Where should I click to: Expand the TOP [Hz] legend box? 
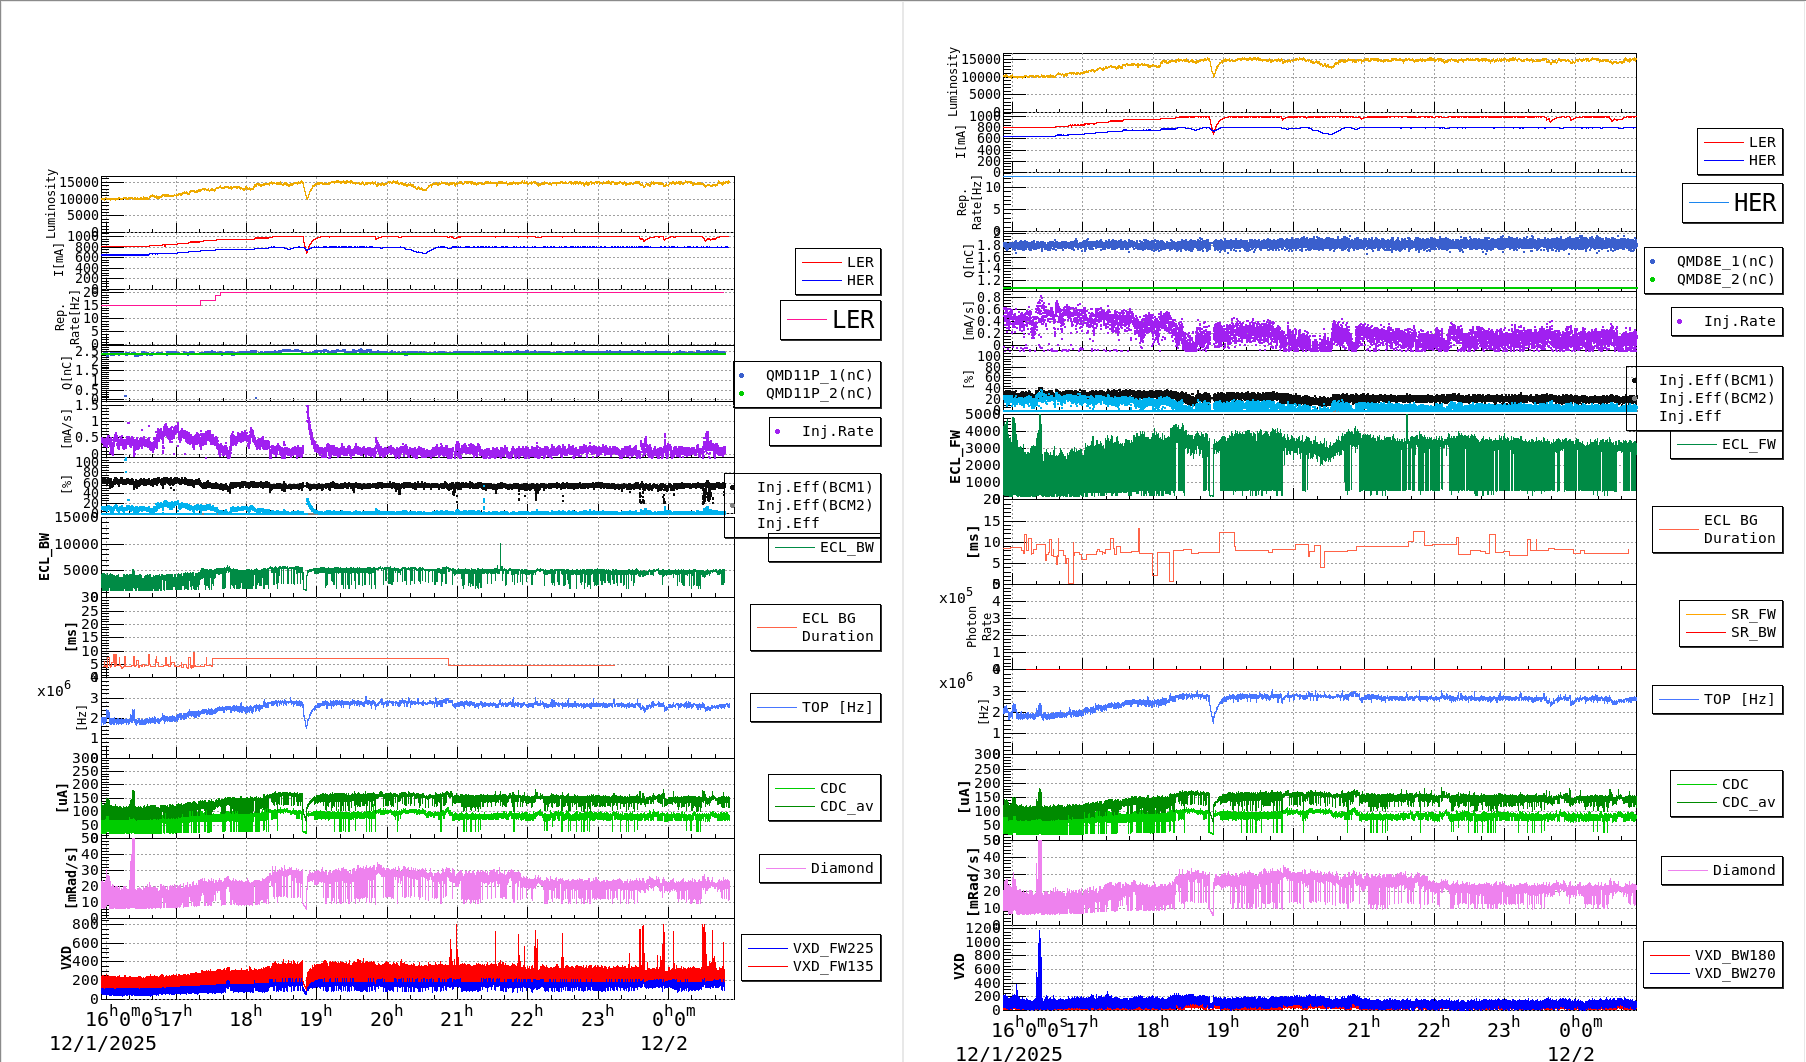point(815,707)
